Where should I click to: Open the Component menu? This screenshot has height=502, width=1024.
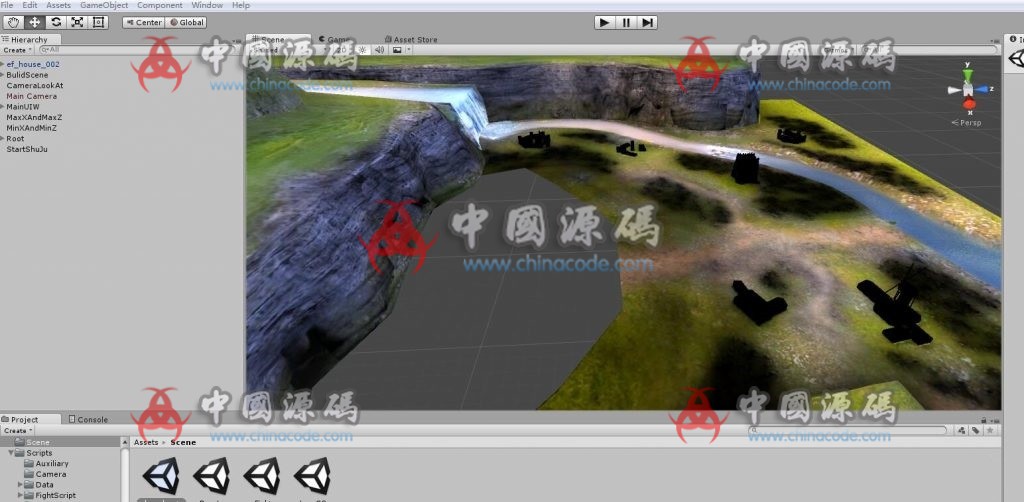(160, 5)
